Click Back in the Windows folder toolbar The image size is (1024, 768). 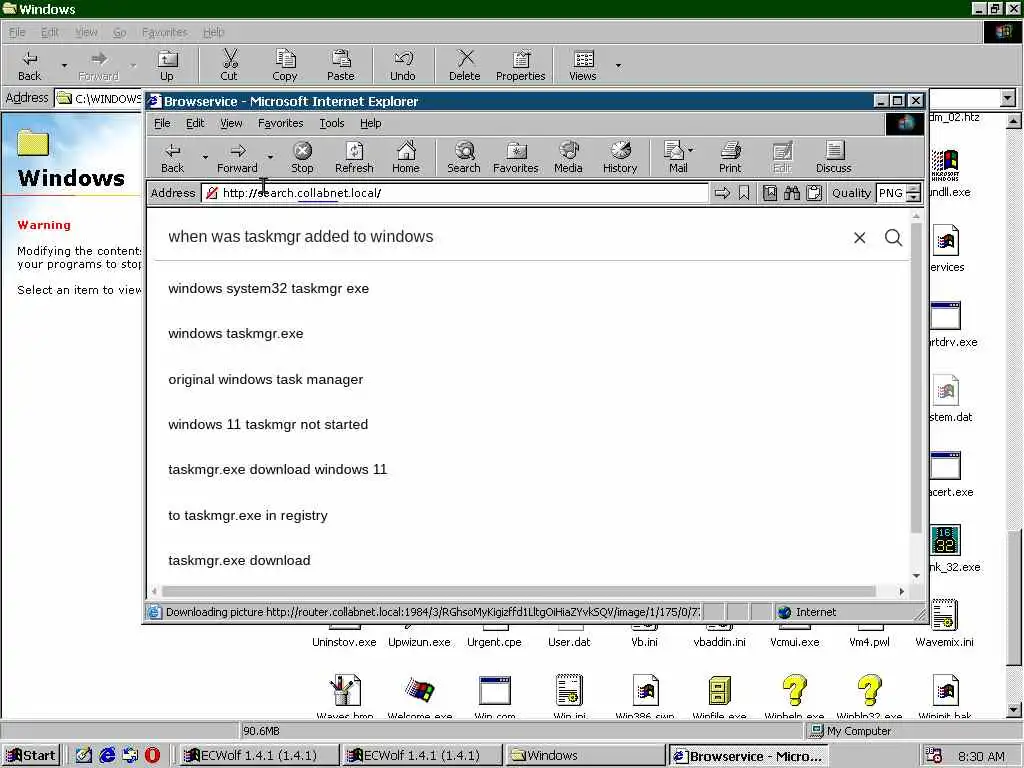(x=29, y=65)
